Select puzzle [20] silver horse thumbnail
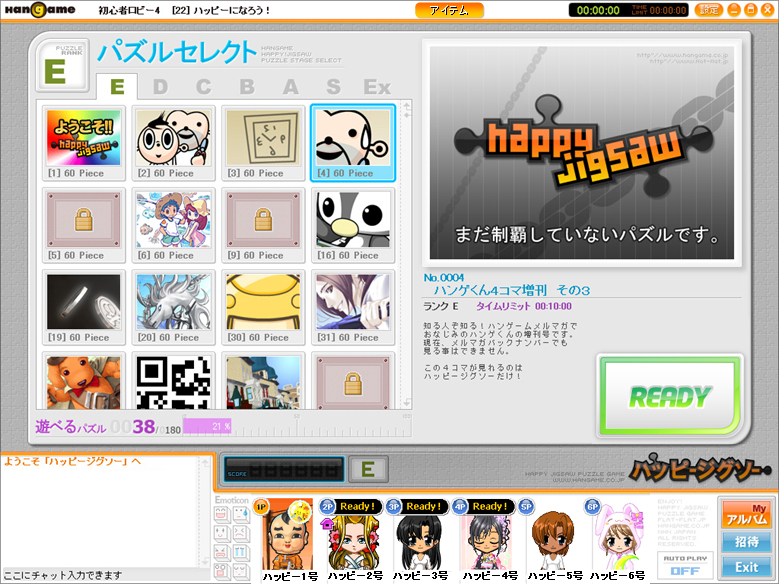 coord(173,307)
